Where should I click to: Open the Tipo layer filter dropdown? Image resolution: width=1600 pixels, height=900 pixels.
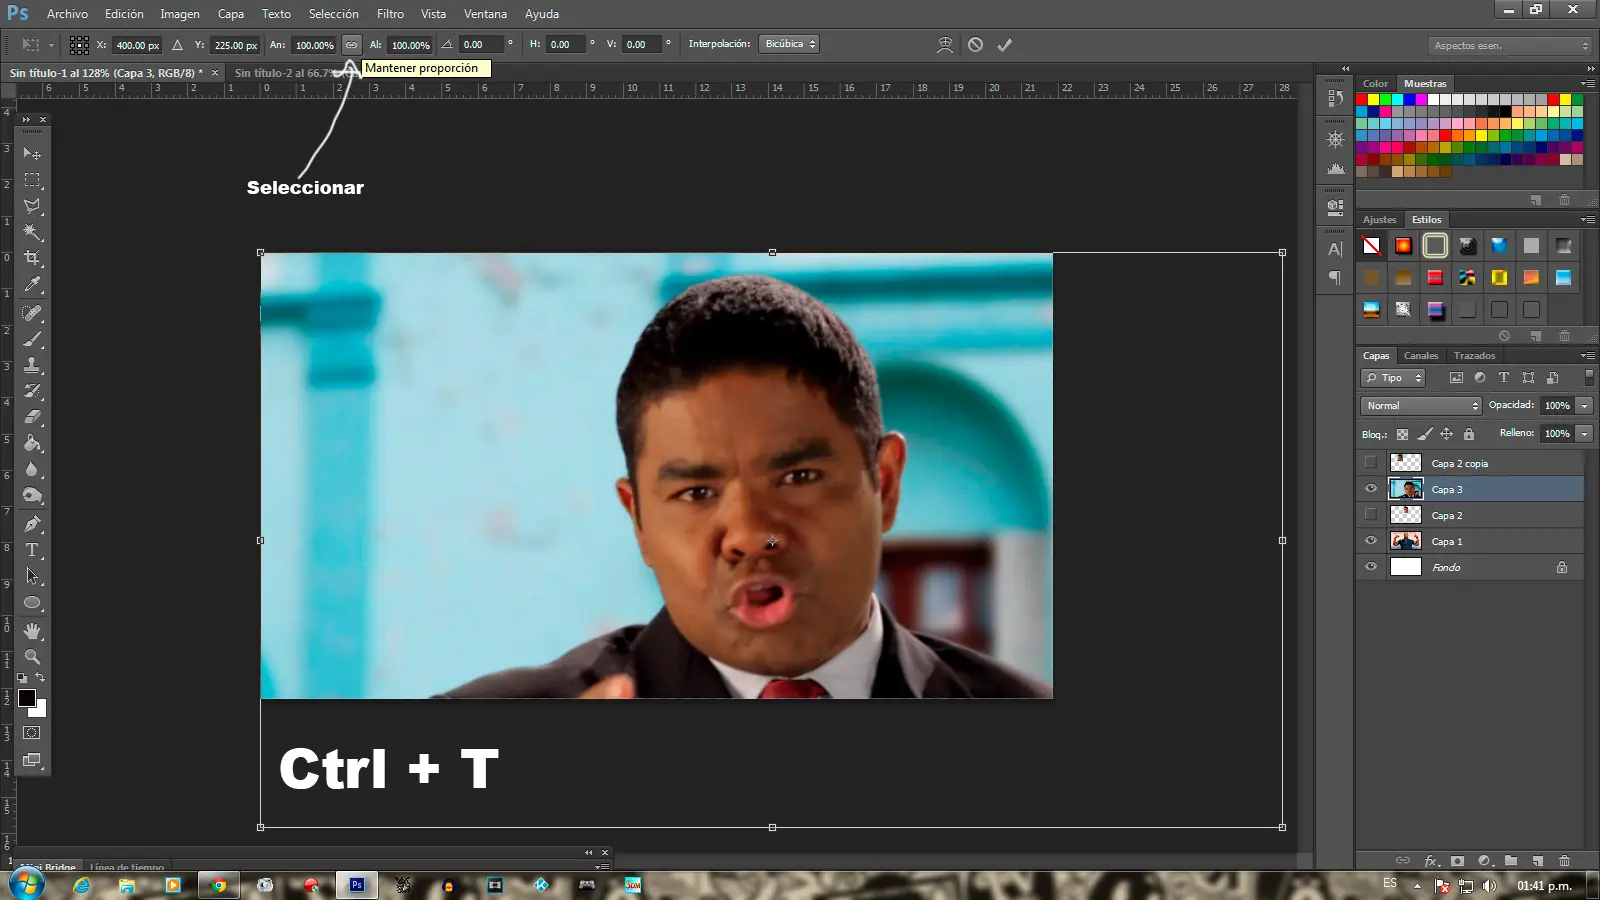pyautogui.click(x=1393, y=378)
